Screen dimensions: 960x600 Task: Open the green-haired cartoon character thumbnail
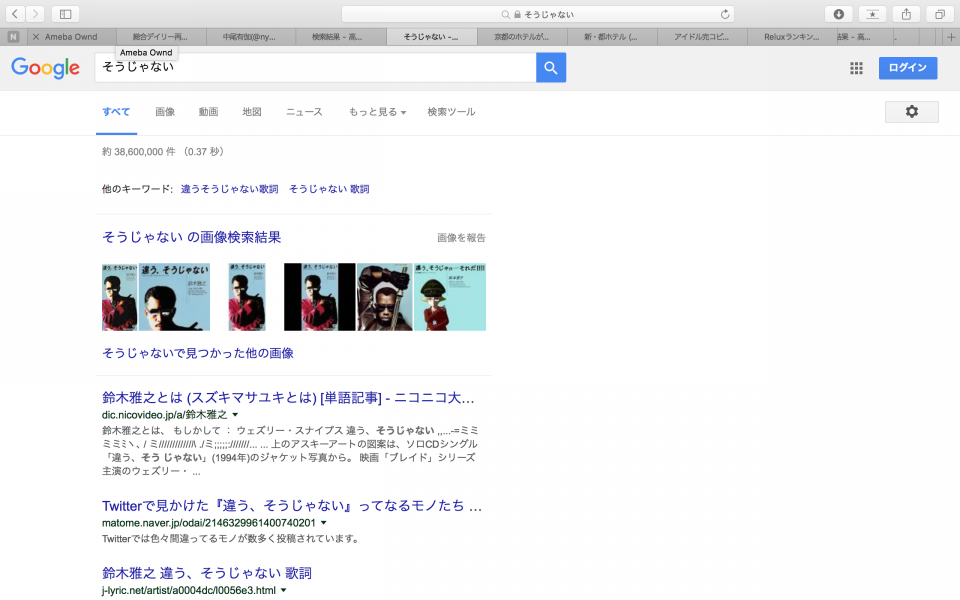(450, 297)
